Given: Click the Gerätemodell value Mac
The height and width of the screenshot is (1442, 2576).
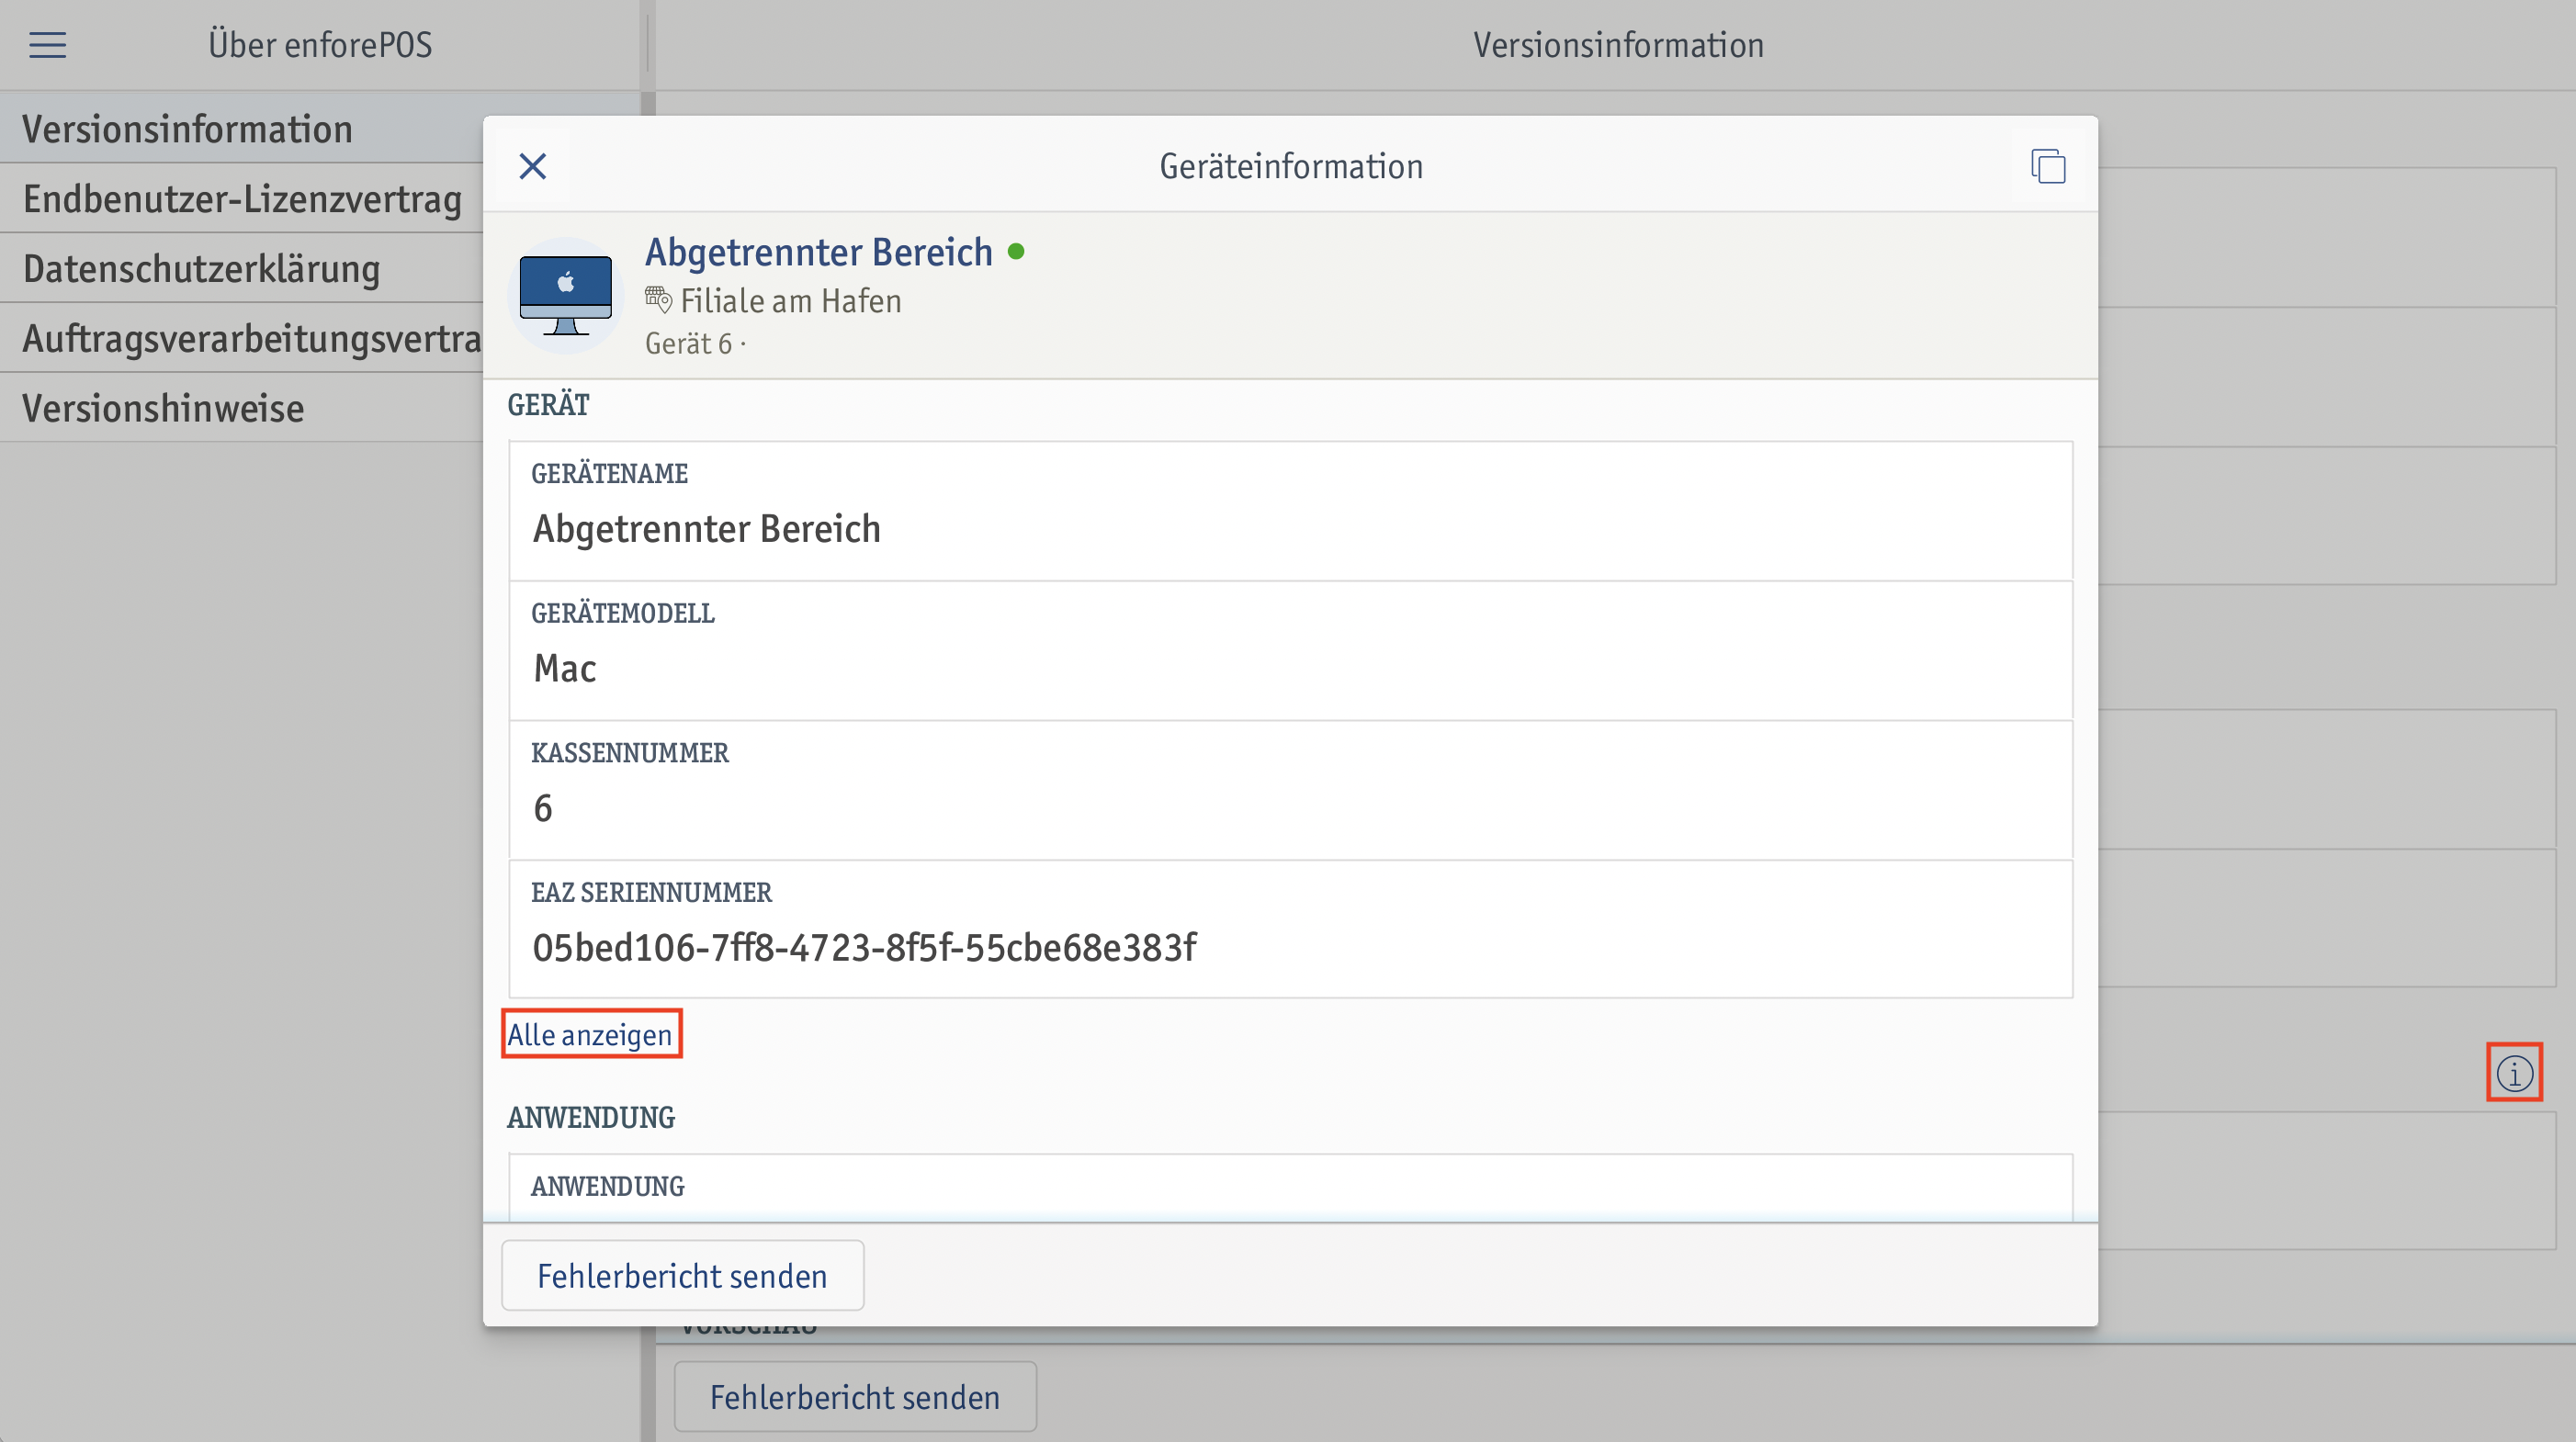Looking at the screenshot, I should click(x=565, y=668).
